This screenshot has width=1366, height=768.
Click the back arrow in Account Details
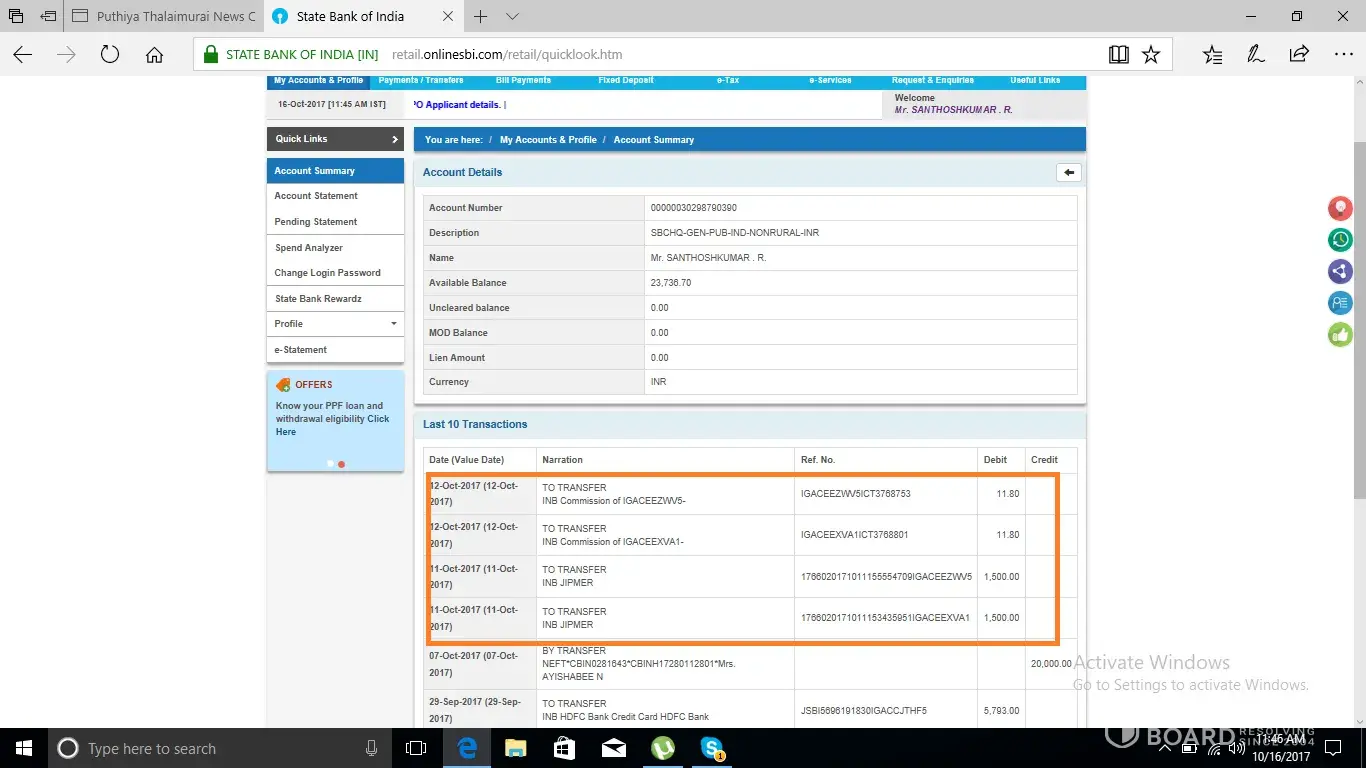(x=1068, y=173)
